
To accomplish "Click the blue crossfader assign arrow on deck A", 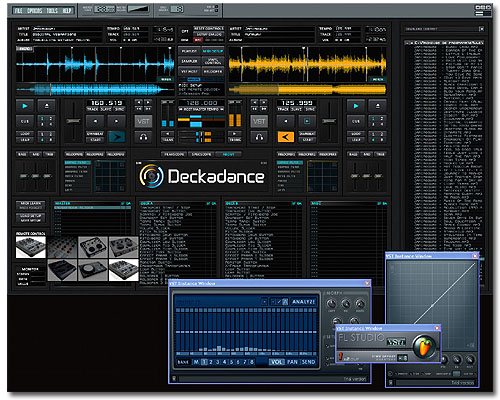I will (x=117, y=137).
